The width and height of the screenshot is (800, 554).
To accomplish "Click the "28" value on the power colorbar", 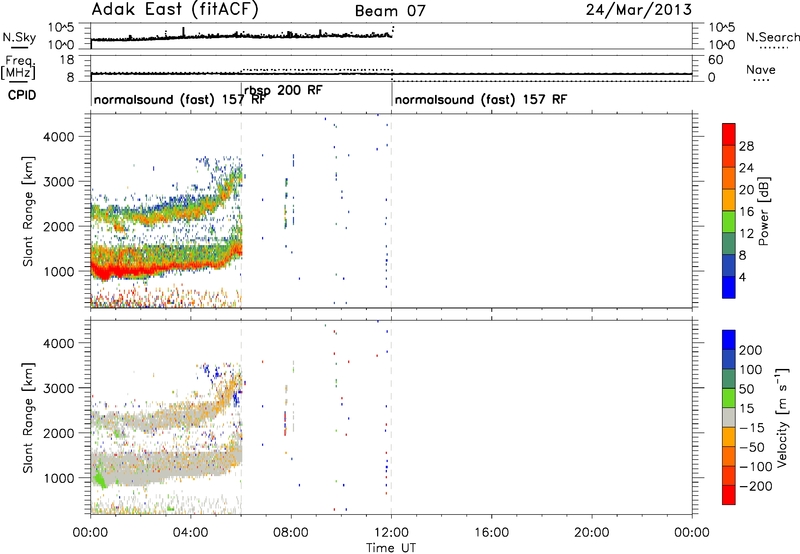I will point(746,146).
